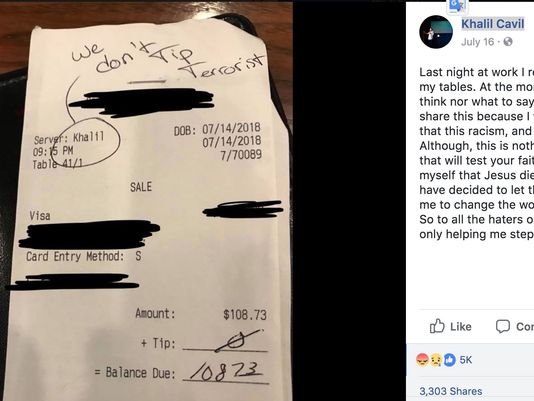
Task: Open the 3,303 Shares link
Action: click(451, 391)
